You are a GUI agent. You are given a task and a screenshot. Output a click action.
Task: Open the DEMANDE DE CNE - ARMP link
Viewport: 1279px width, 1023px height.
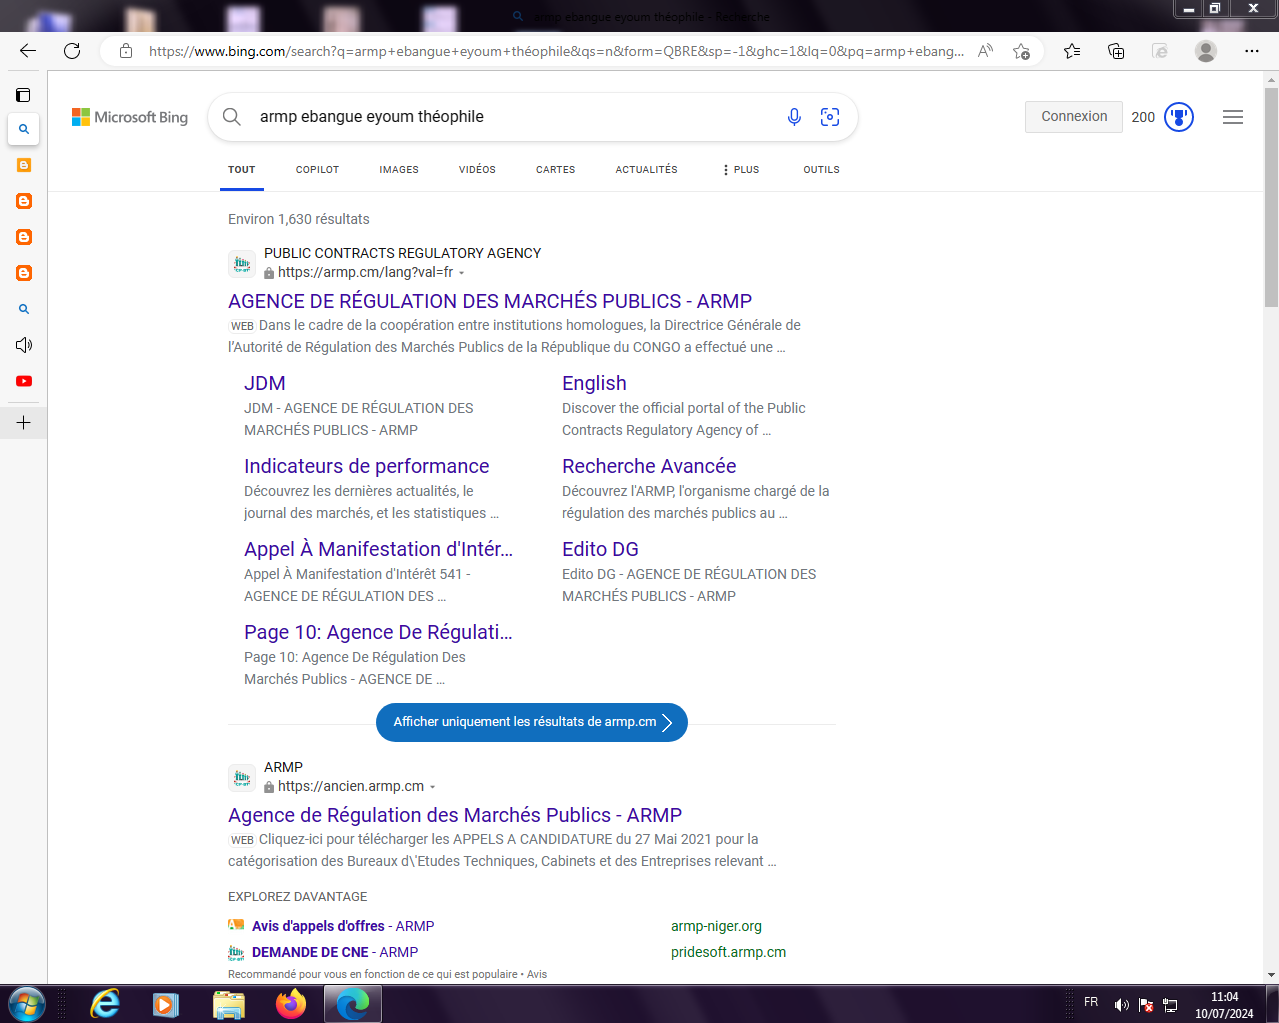coord(335,952)
